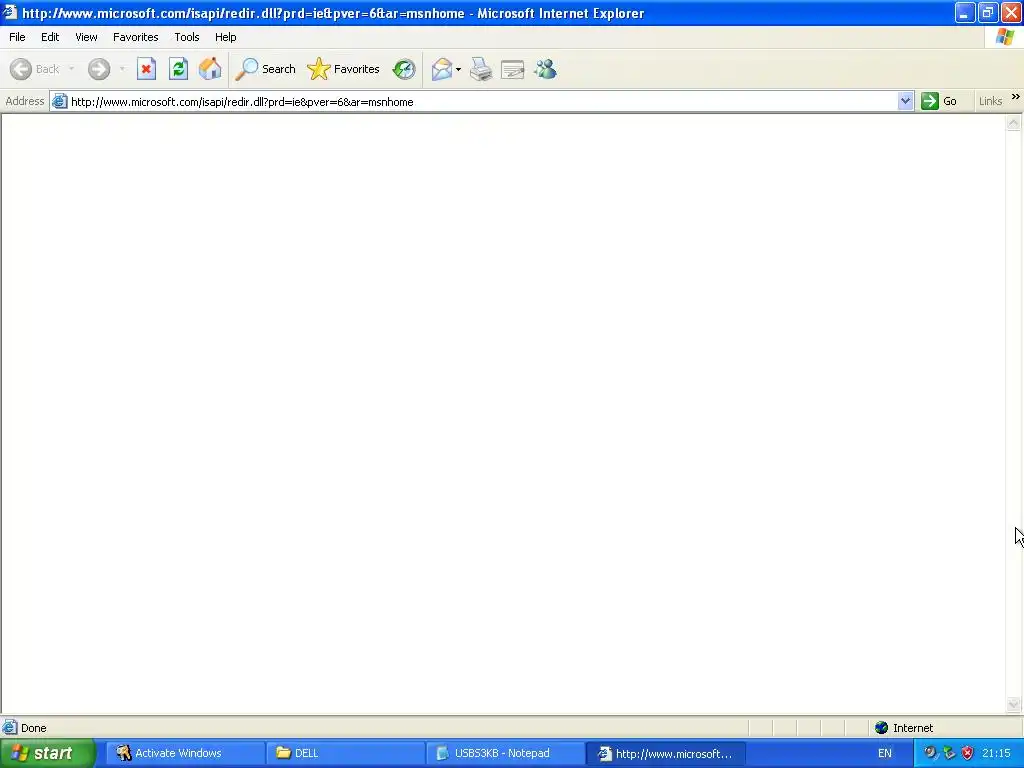
Task: Stop page loading with the red X
Action: (x=146, y=69)
